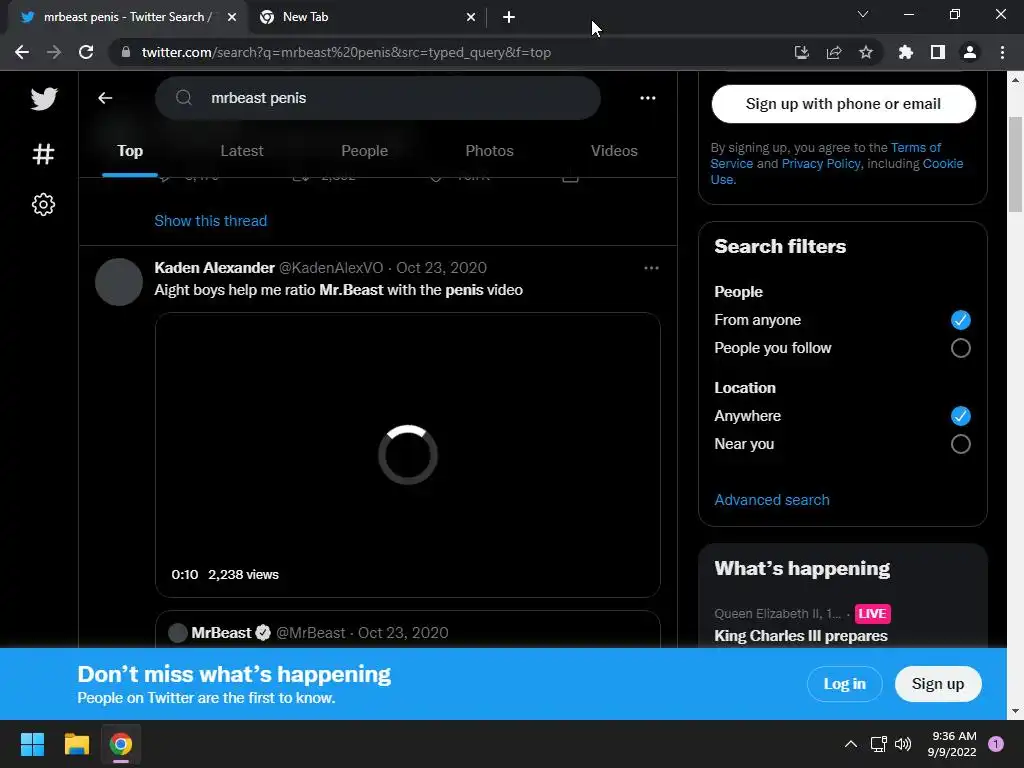
Task: Open Windows Start menu
Action: point(32,744)
